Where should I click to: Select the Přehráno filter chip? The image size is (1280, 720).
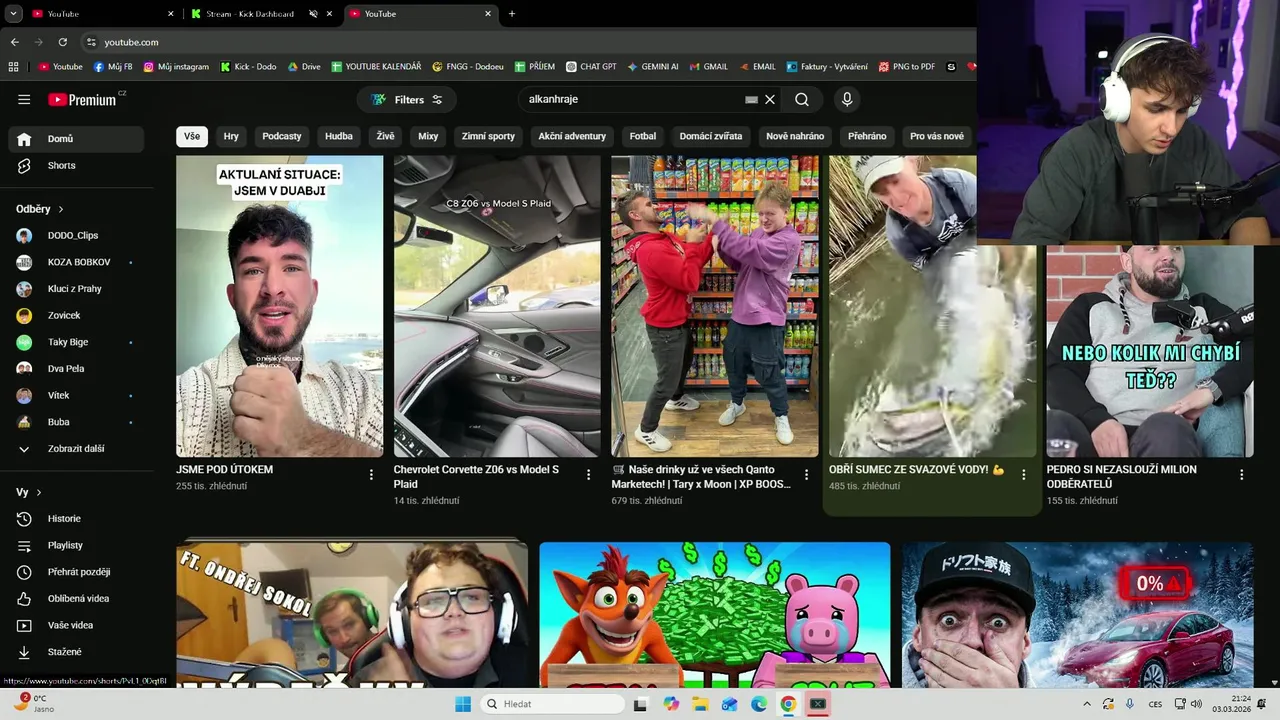pyautogui.click(x=867, y=136)
